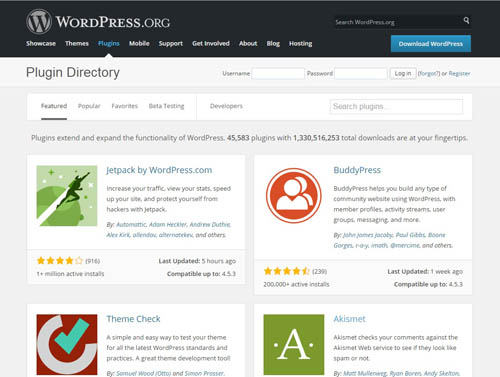The height and width of the screenshot is (377, 500).
Task: Select the Featured tab
Action: click(54, 106)
